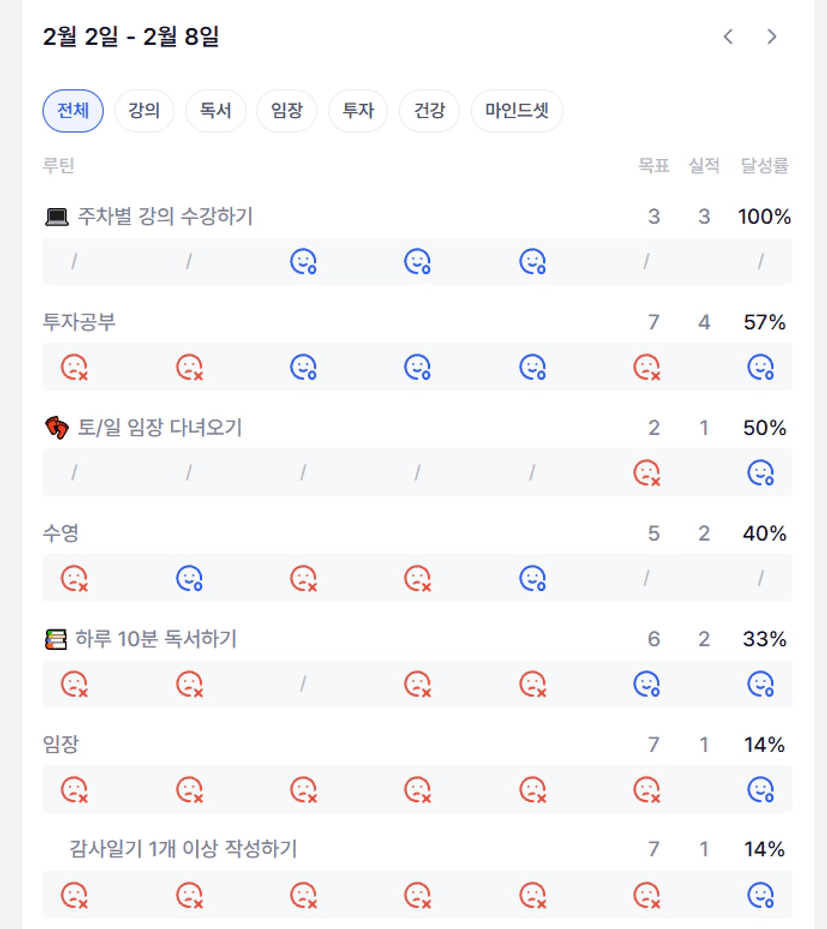Go to the next week
Image resolution: width=827 pixels, height=929 pixels.
tap(771, 37)
